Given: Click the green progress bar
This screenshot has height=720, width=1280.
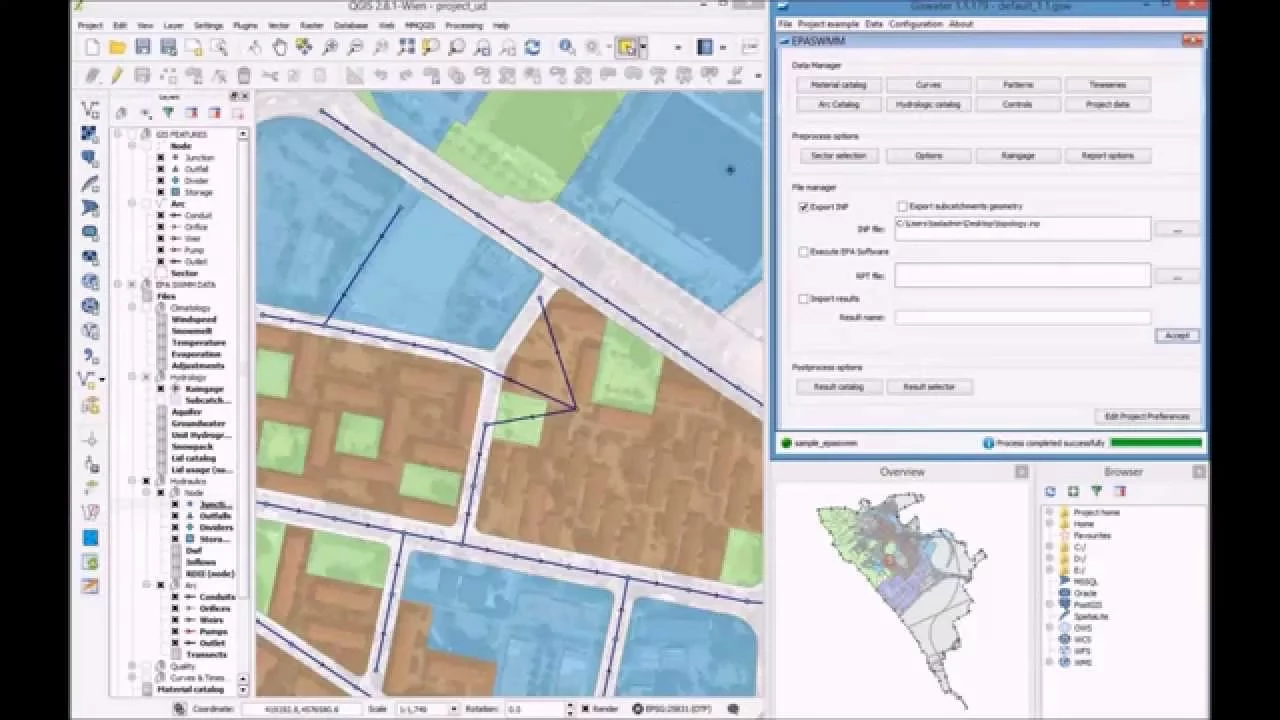Looking at the screenshot, I should click(1156, 442).
